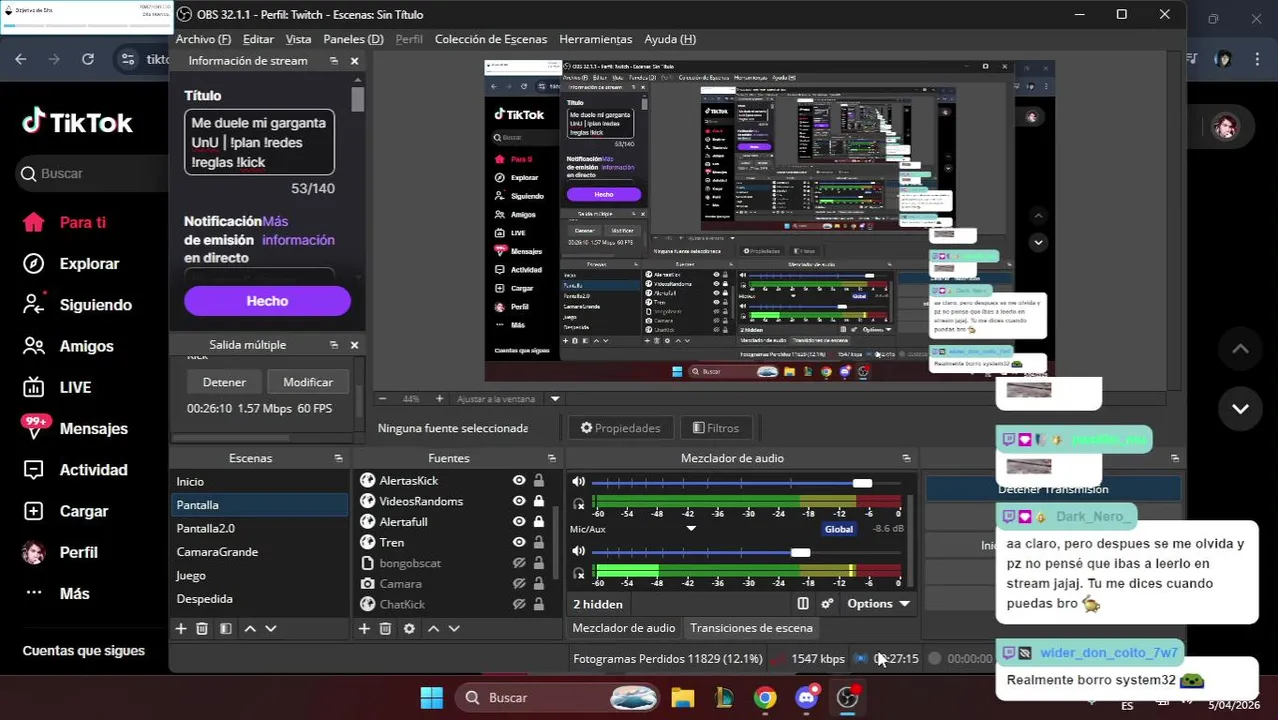The height and width of the screenshot is (720, 1278).
Task: Open Editar menu
Action: pos(258,39)
